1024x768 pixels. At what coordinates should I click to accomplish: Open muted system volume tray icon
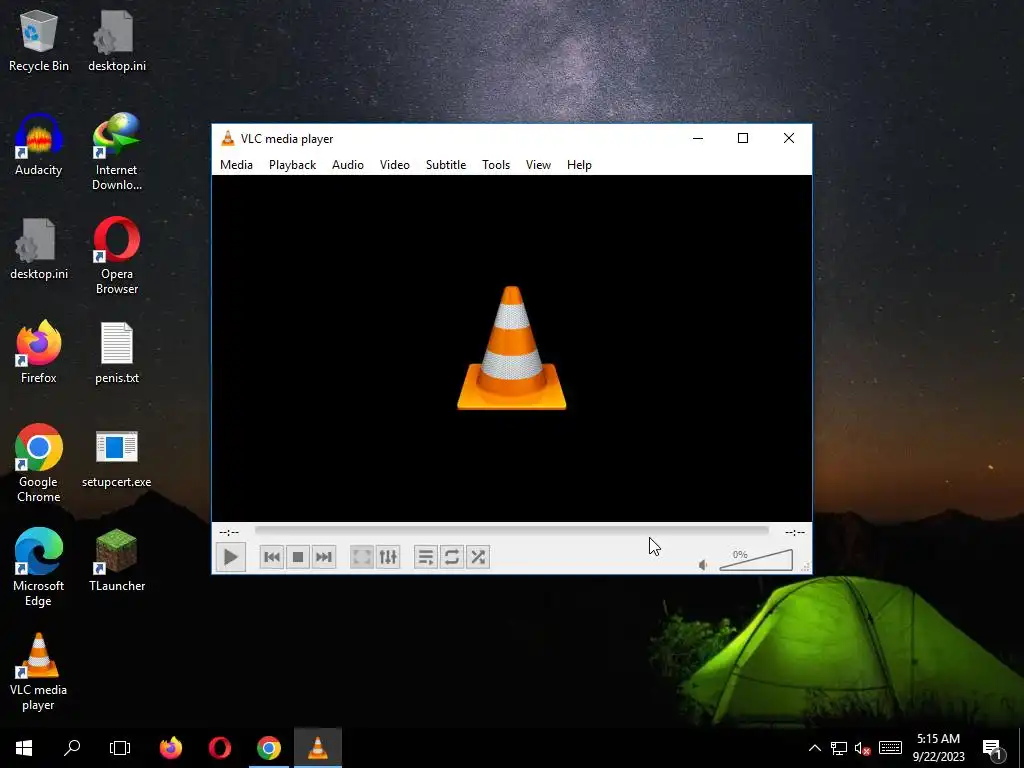(863, 748)
